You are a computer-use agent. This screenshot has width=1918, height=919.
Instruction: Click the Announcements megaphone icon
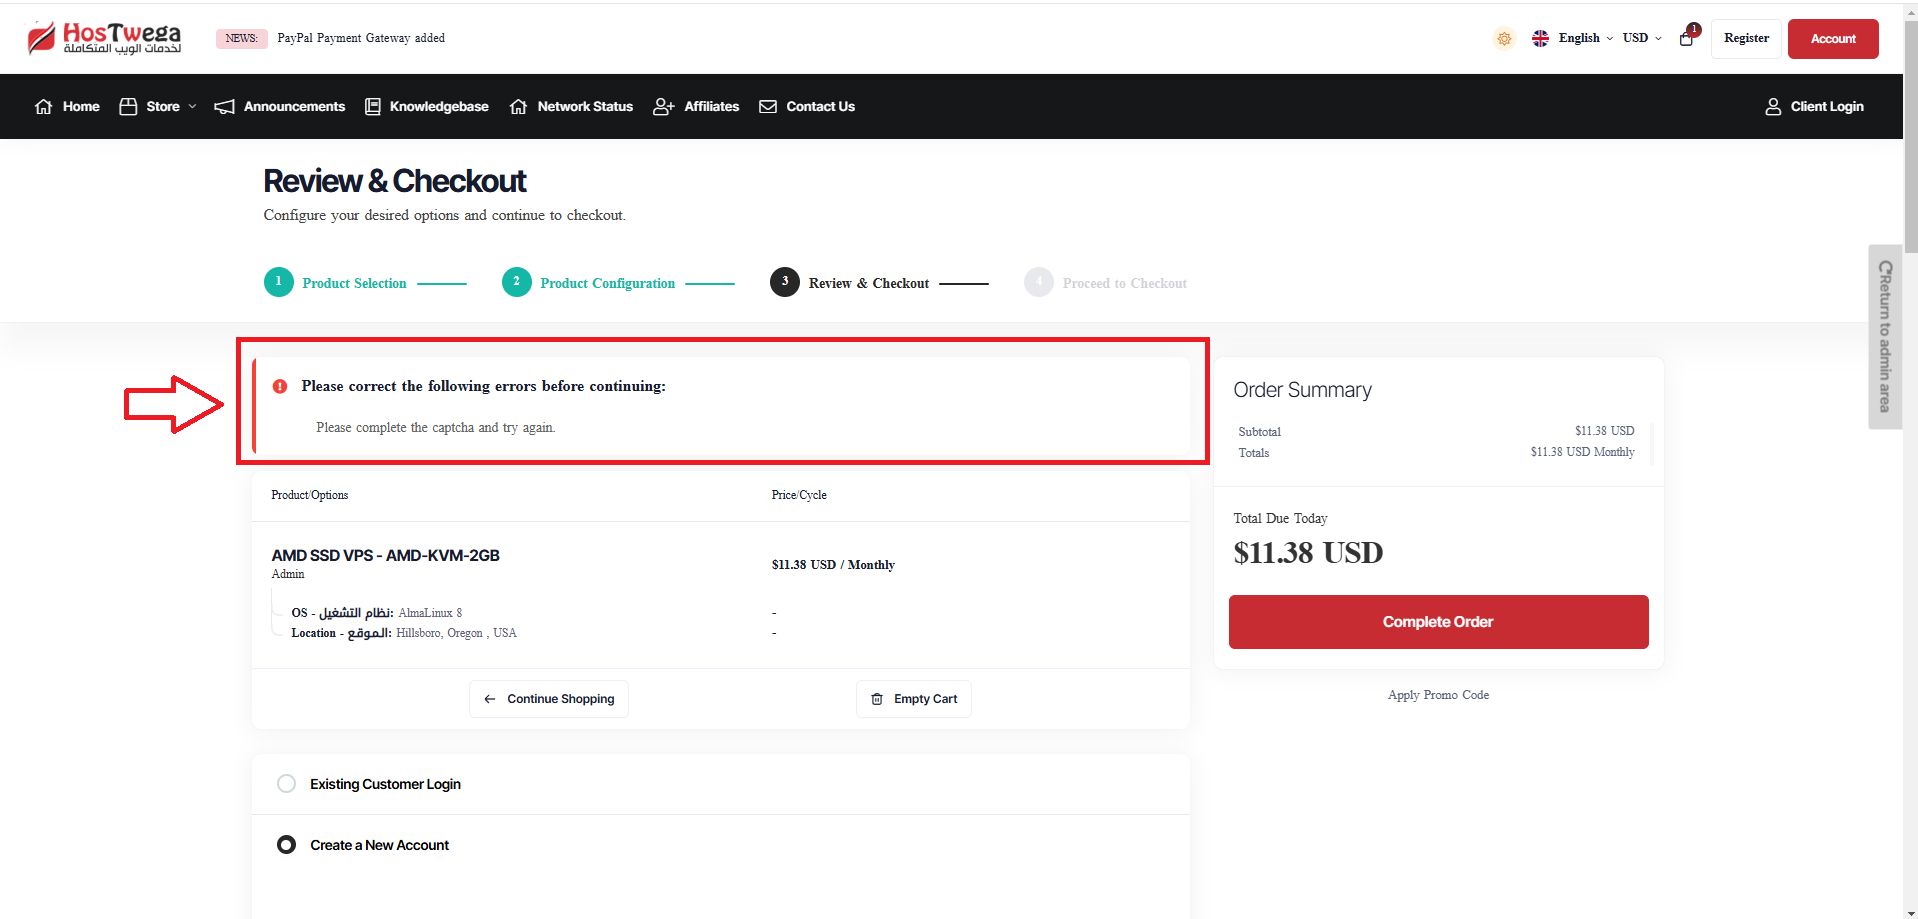225,107
